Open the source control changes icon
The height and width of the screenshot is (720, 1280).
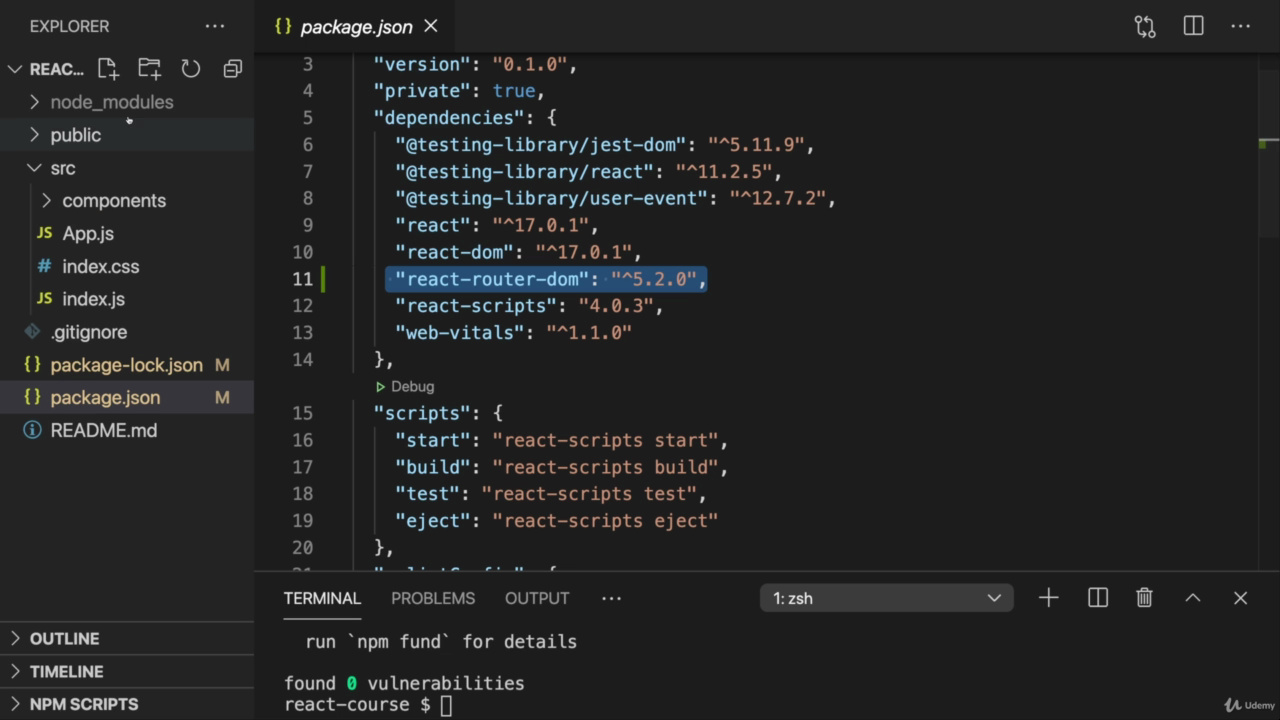tap(1145, 27)
